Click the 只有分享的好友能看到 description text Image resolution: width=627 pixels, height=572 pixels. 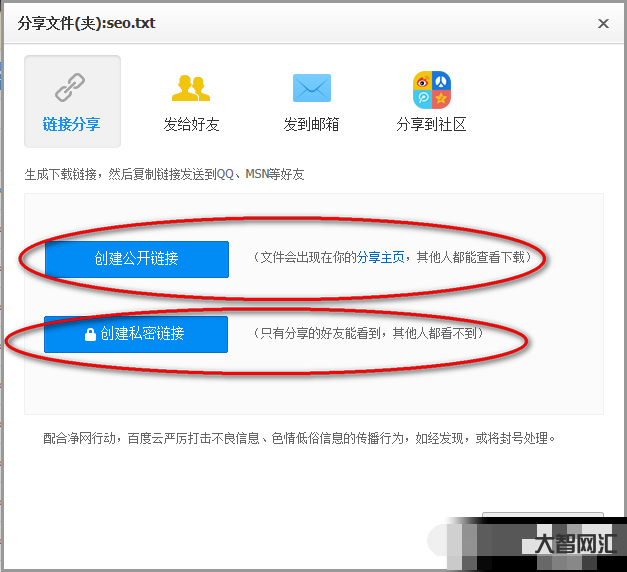(x=368, y=334)
